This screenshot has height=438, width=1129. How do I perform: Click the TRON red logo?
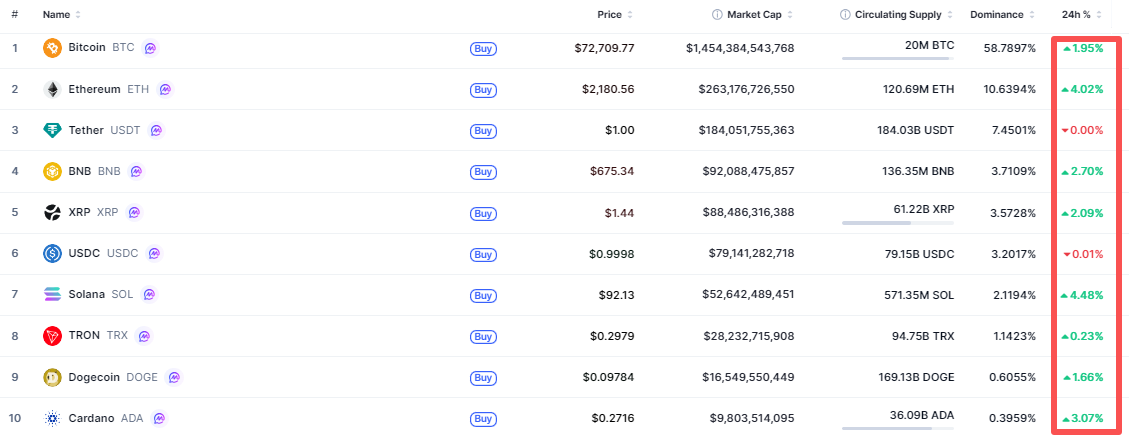click(53, 335)
